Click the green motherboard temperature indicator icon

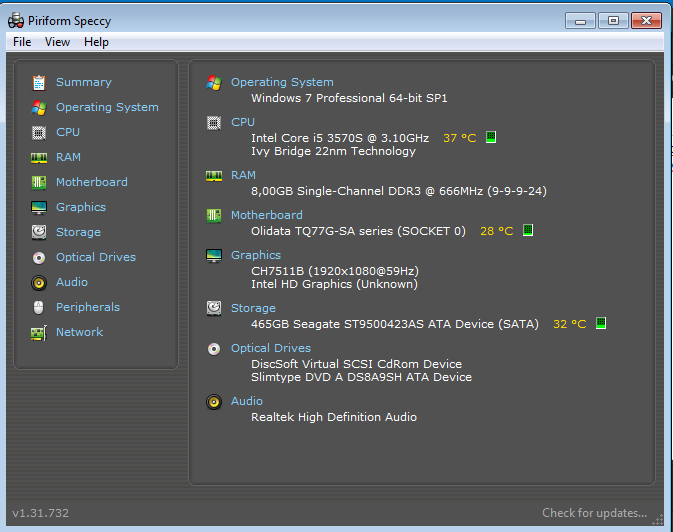[528, 231]
